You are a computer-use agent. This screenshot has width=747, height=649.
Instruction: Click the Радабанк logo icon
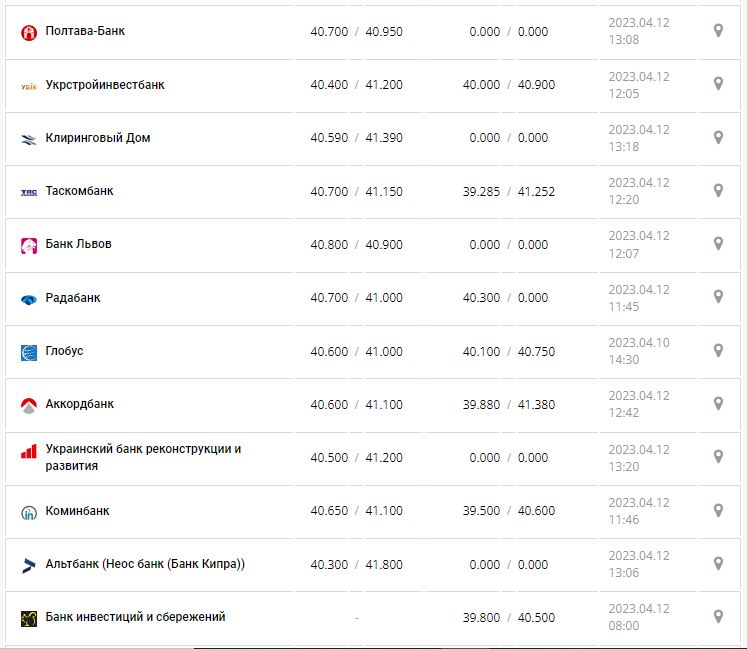click(x=28, y=299)
